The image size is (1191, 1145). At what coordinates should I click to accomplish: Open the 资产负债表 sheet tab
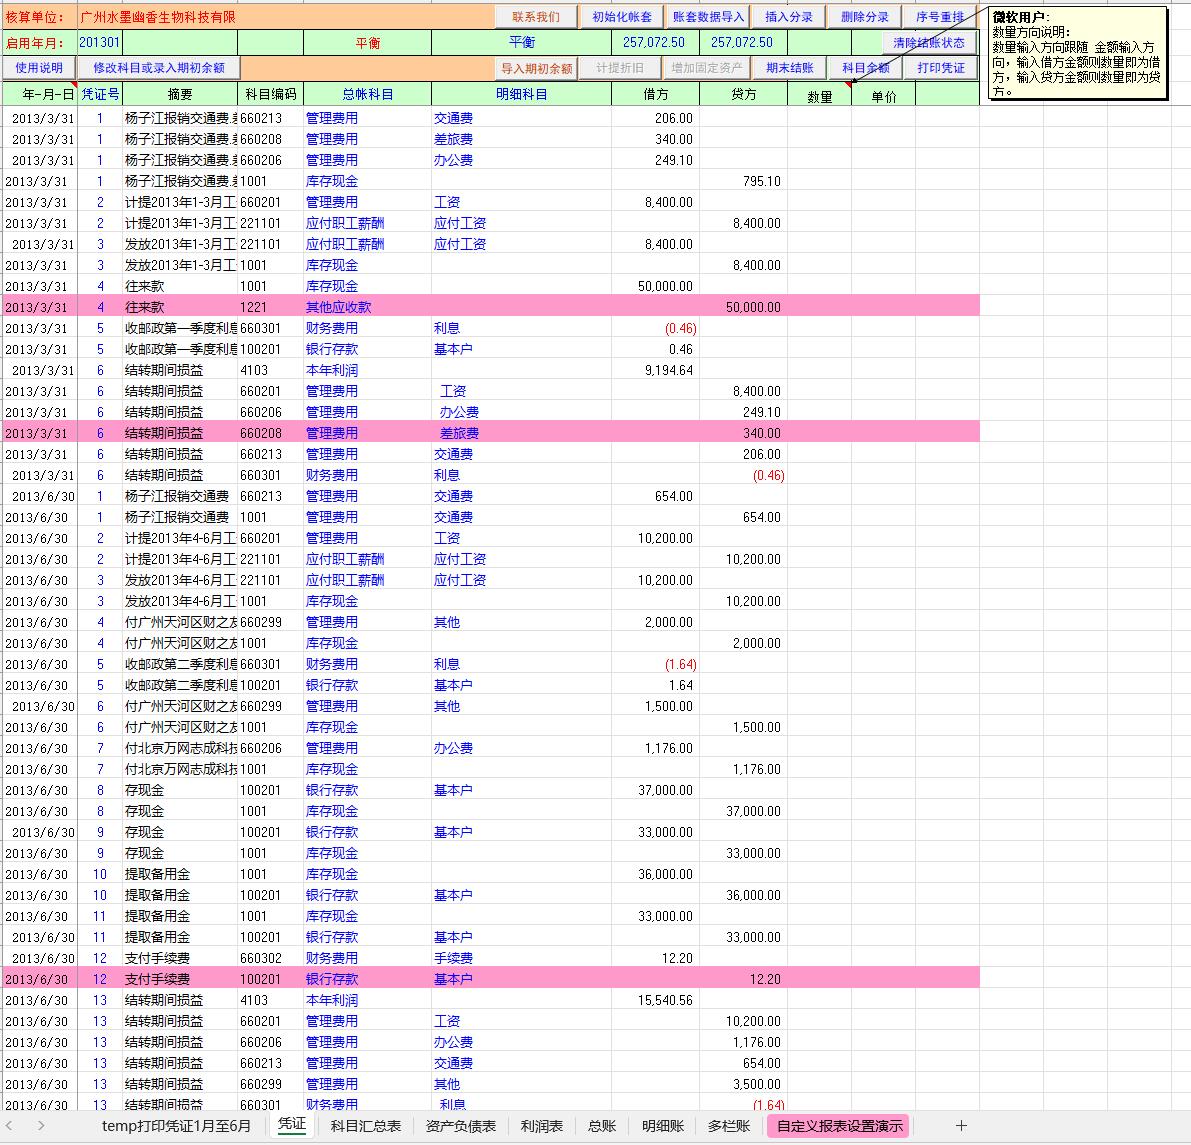click(460, 1126)
